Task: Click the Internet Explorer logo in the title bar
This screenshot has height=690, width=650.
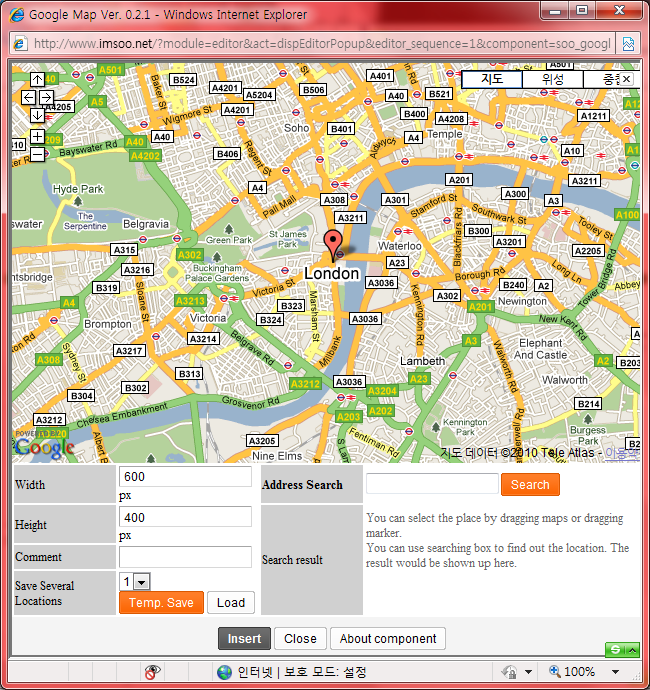Action: pos(17,15)
